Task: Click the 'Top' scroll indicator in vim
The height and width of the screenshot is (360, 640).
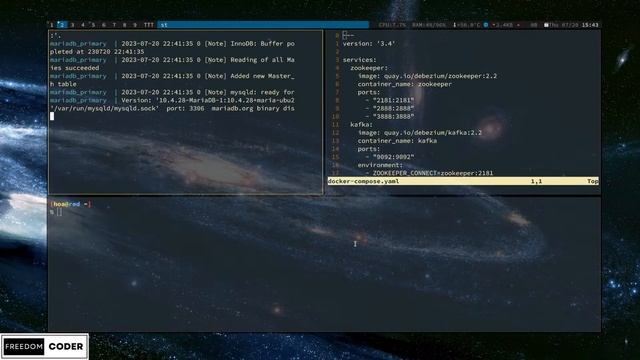Action: [x=593, y=181]
